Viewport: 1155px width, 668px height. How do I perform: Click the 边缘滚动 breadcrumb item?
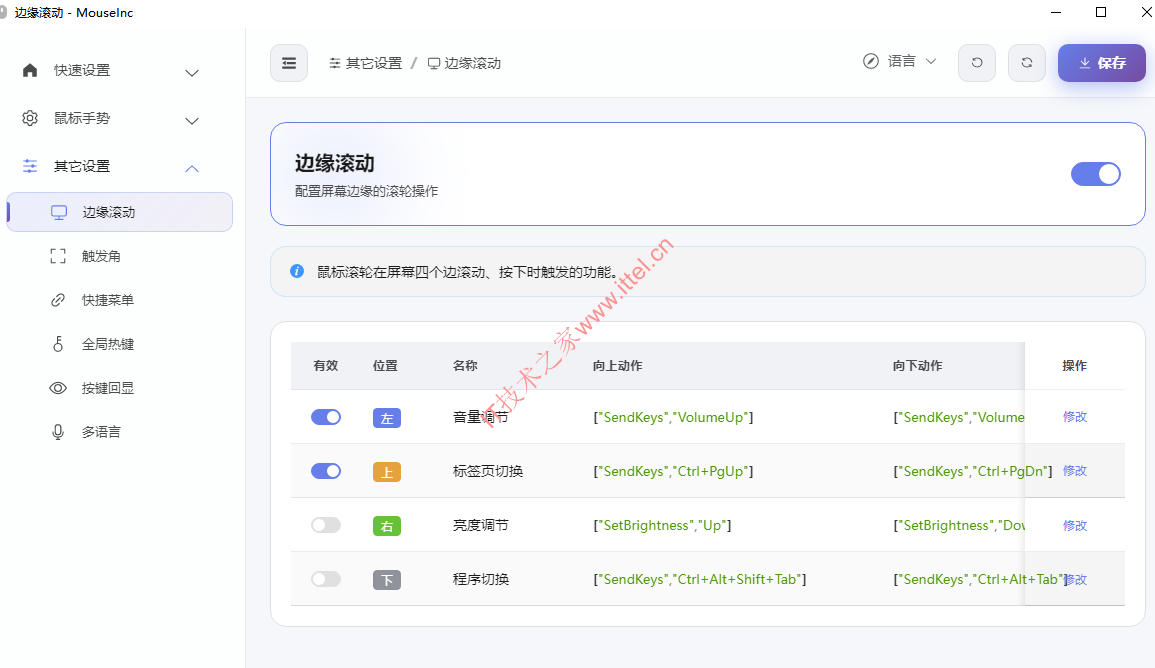pos(465,63)
